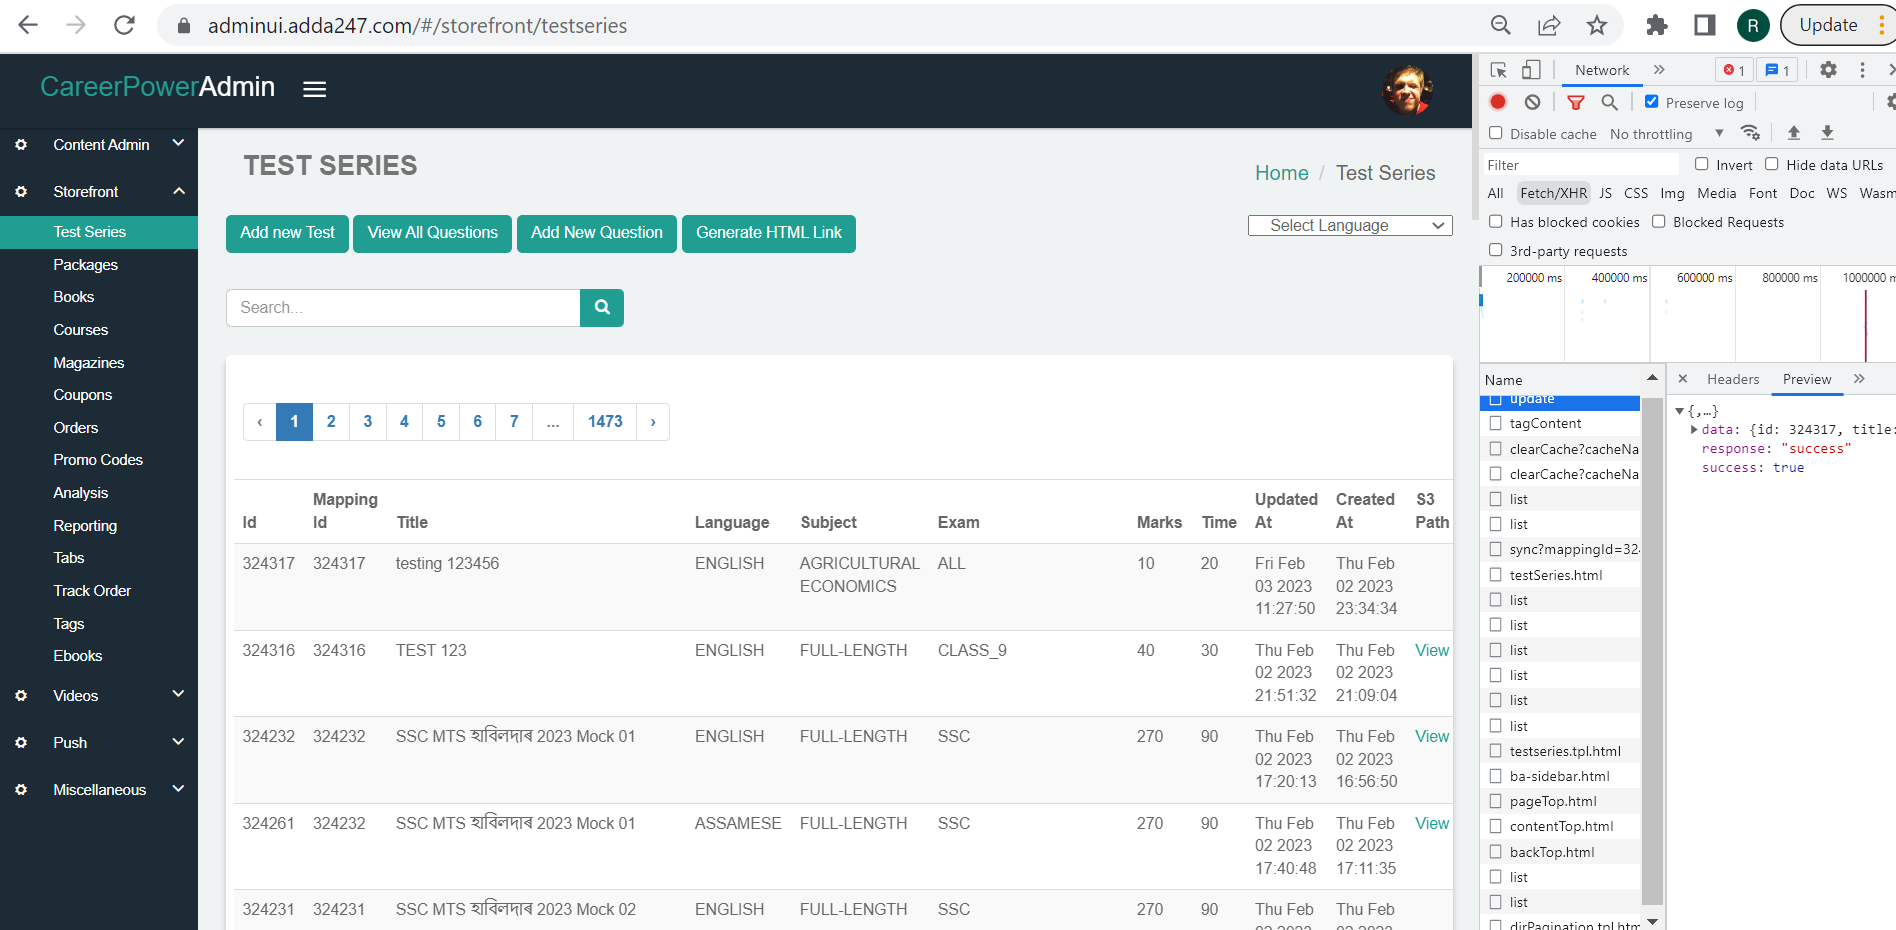Viewport: 1896px width, 930px height.
Task: Switch to the Headers tab in DevTools
Action: (x=1732, y=379)
